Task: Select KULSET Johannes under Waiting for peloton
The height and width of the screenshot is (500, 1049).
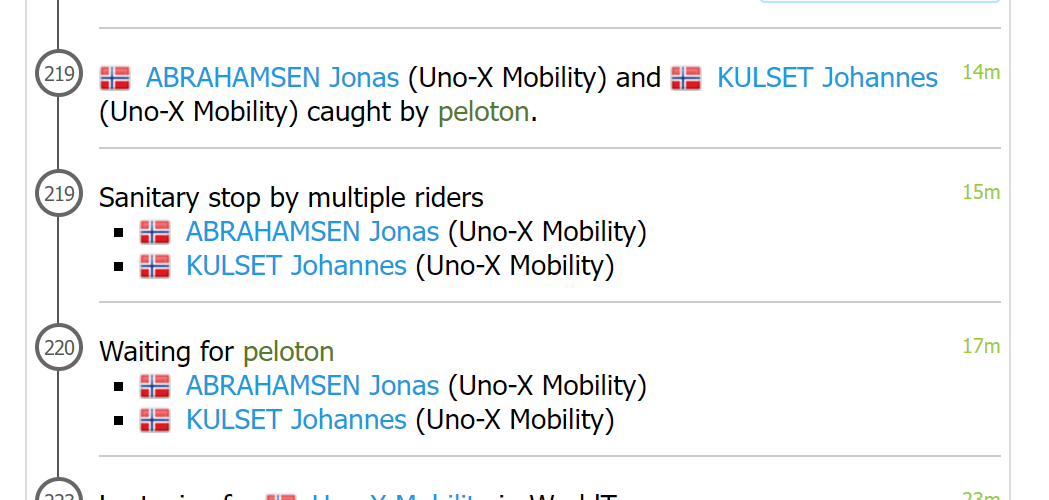Action: point(296,420)
